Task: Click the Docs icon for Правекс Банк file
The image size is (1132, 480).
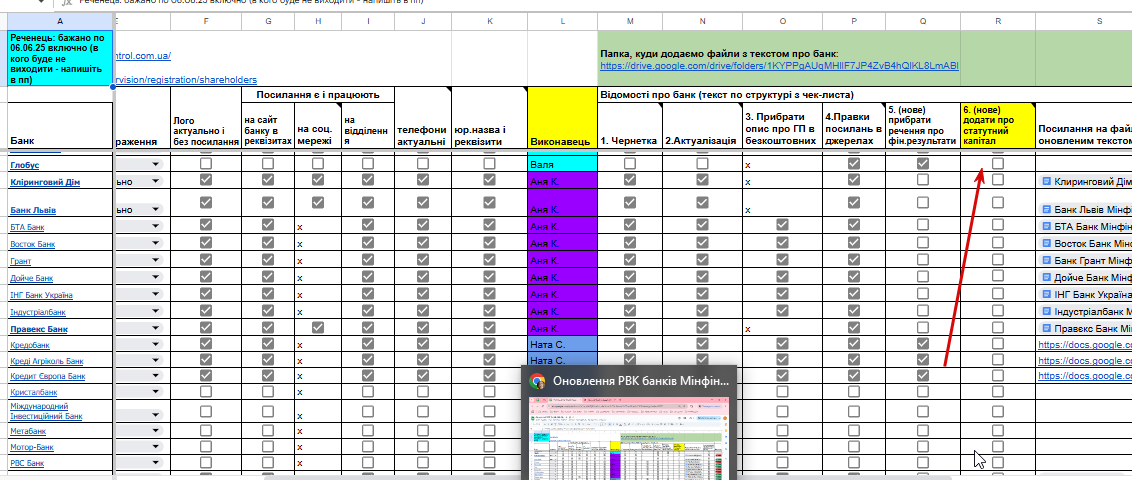Action: click(x=1046, y=328)
